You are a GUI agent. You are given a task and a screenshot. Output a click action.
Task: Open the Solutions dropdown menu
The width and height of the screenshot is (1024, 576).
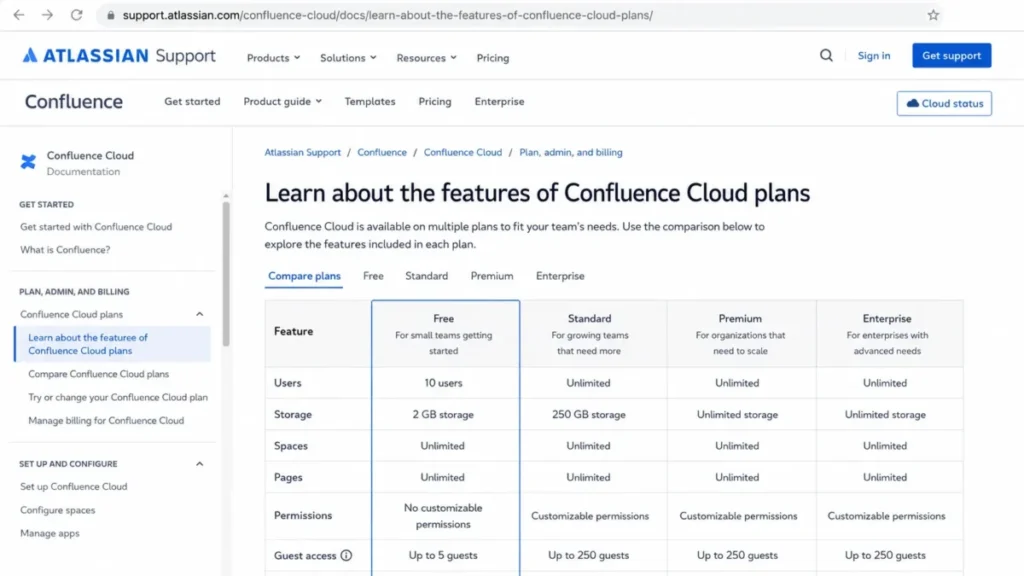tap(348, 57)
